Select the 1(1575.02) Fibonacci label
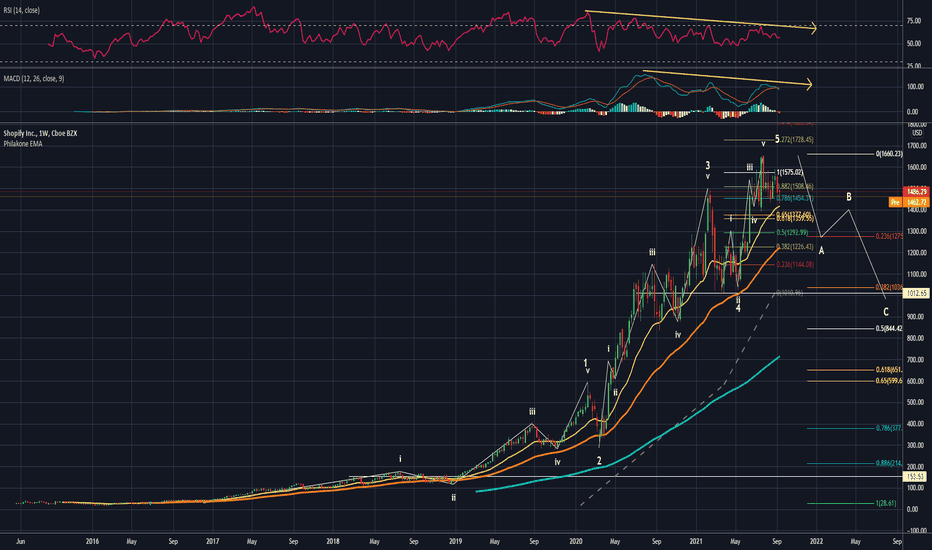 point(789,172)
